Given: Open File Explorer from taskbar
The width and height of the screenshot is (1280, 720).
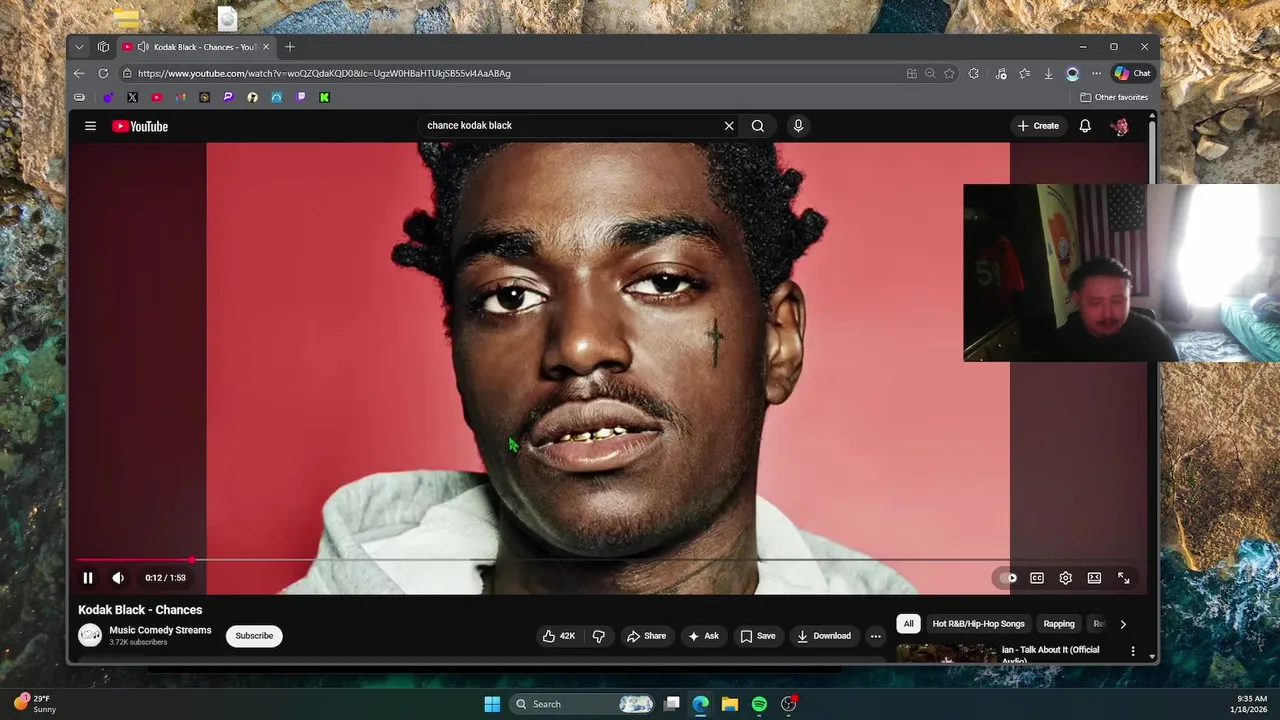Looking at the screenshot, I should [730, 704].
